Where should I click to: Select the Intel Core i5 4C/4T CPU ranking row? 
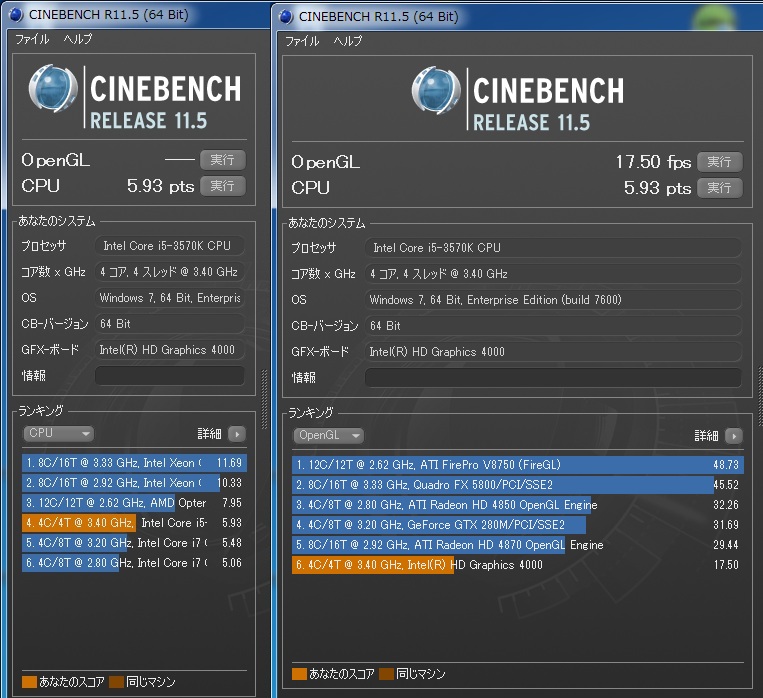134,522
